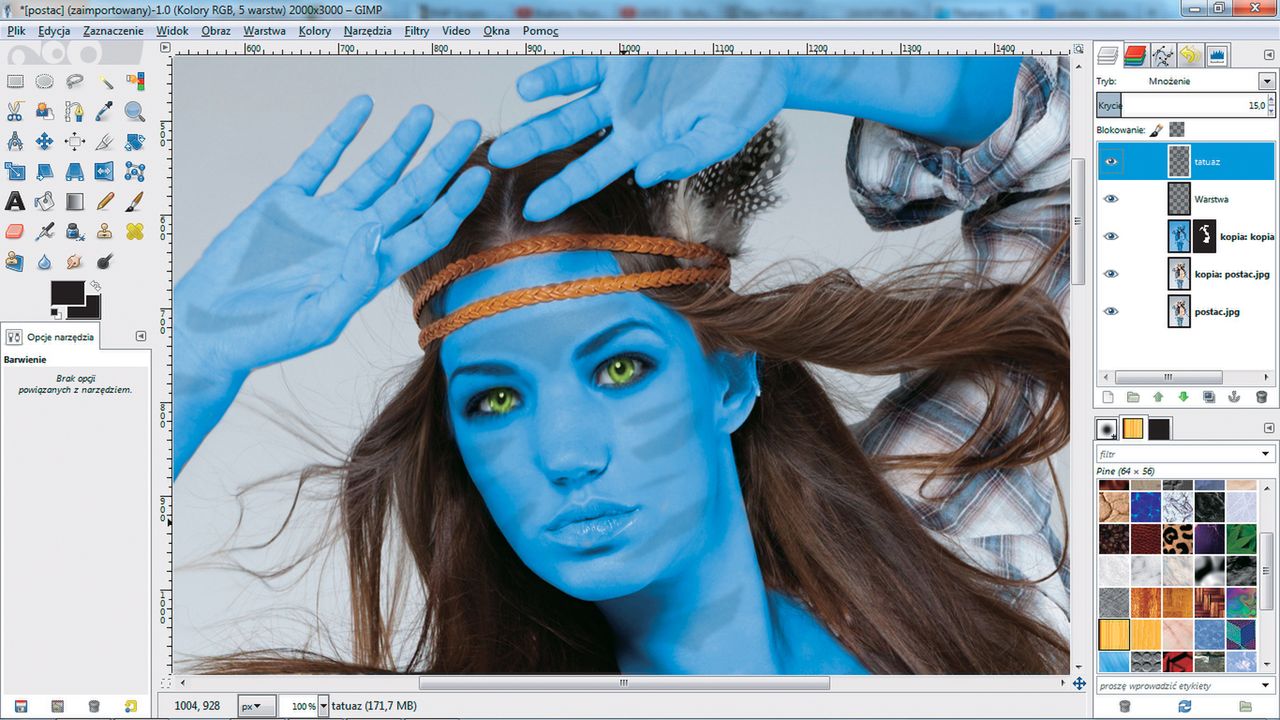Select the Blur/Sharpen droplet tool
The height and width of the screenshot is (720, 1280).
coord(45,261)
